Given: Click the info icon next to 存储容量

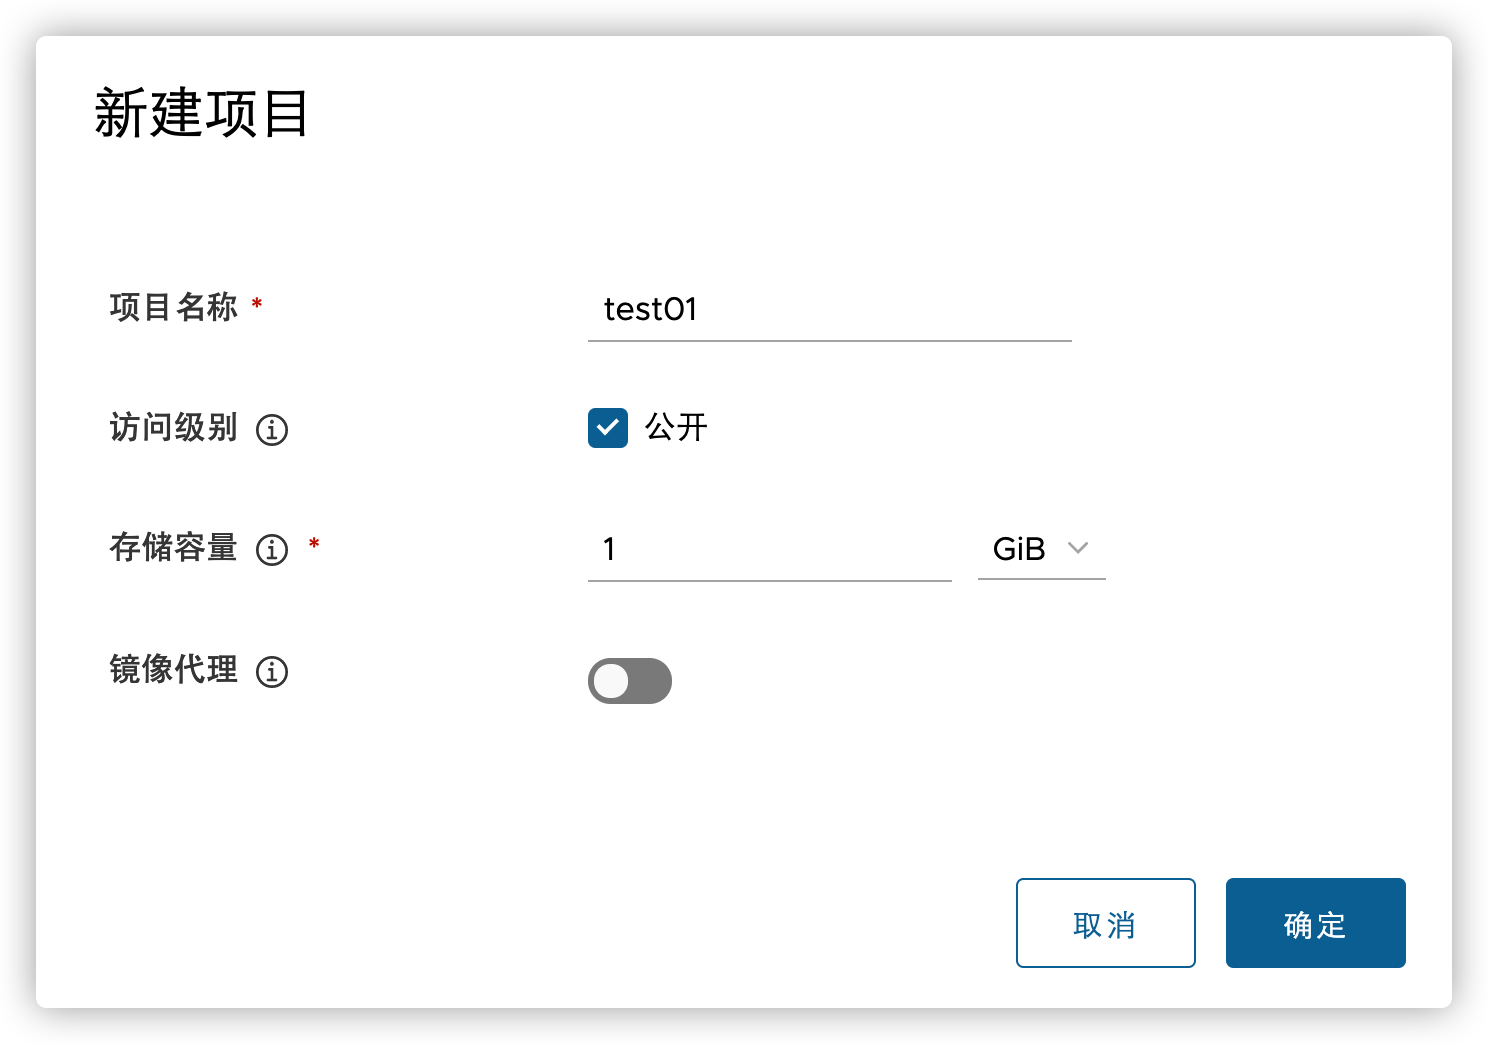Looking at the screenshot, I should pyautogui.click(x=272, y=550).
